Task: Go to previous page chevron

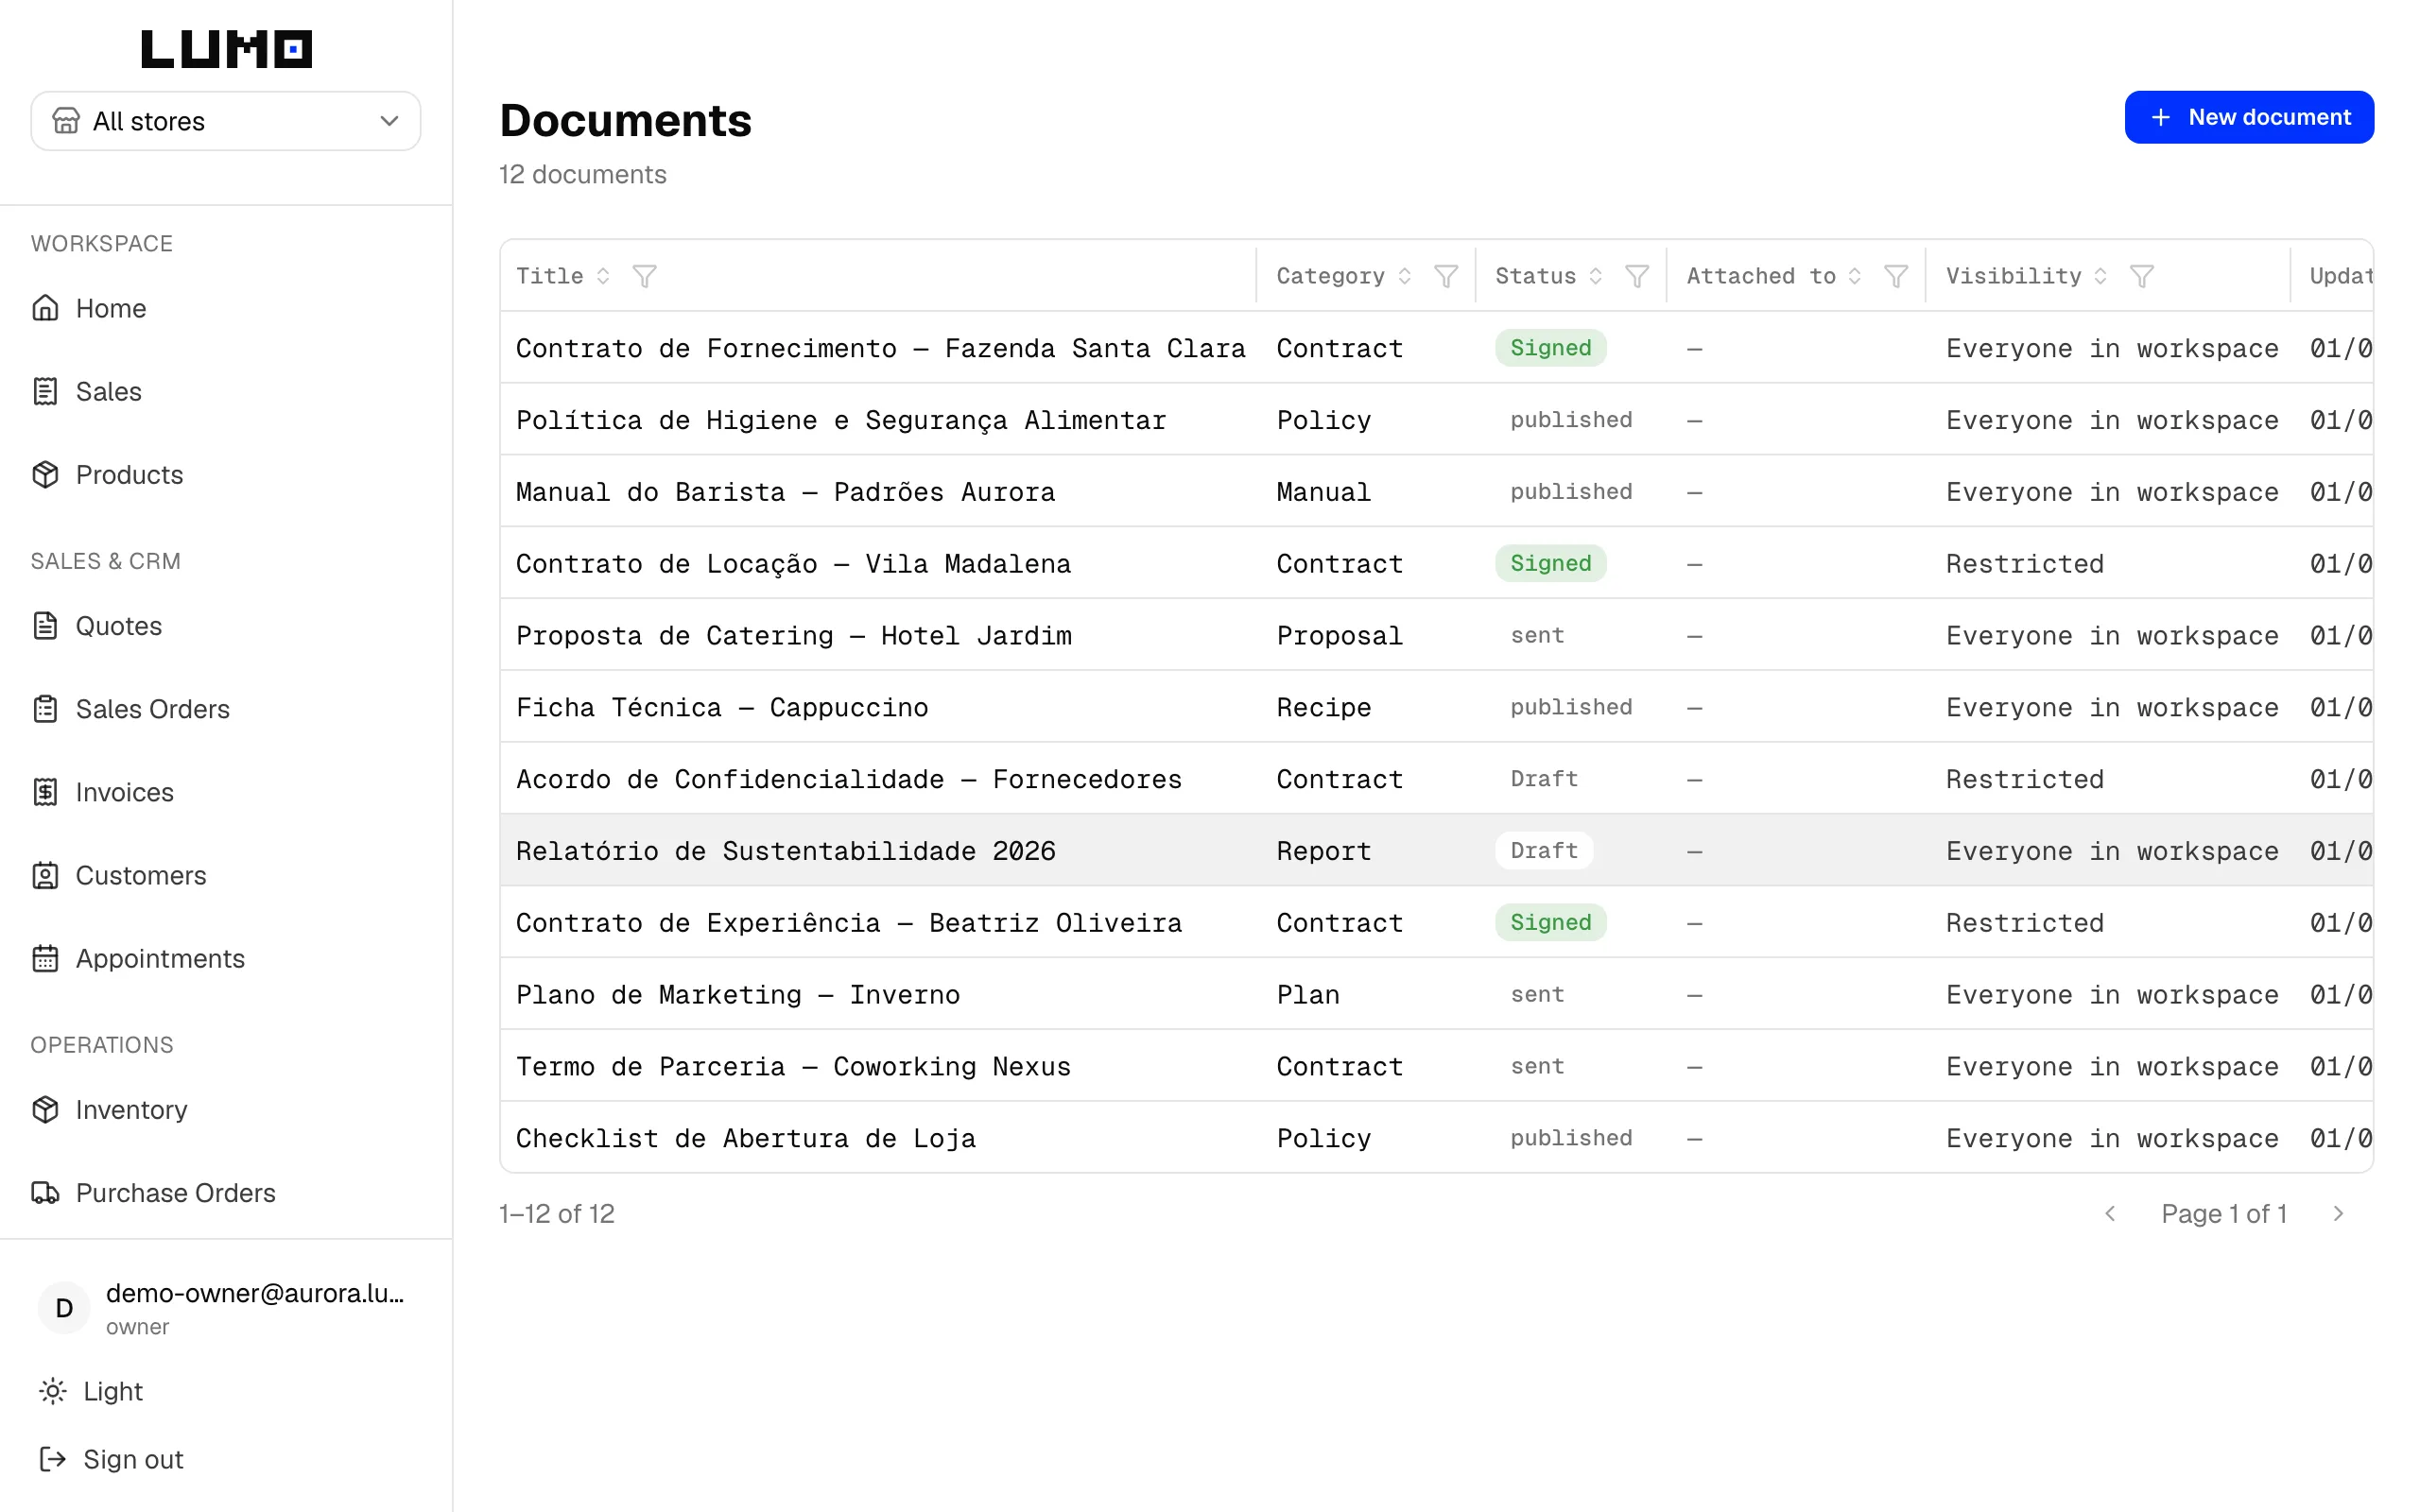Action: click(x=2110, y=1213)
